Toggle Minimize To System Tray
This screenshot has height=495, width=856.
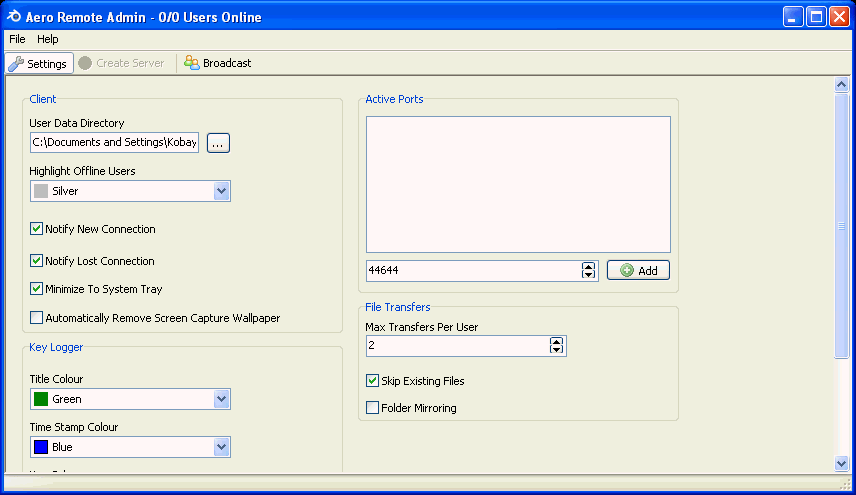[37, 289]
